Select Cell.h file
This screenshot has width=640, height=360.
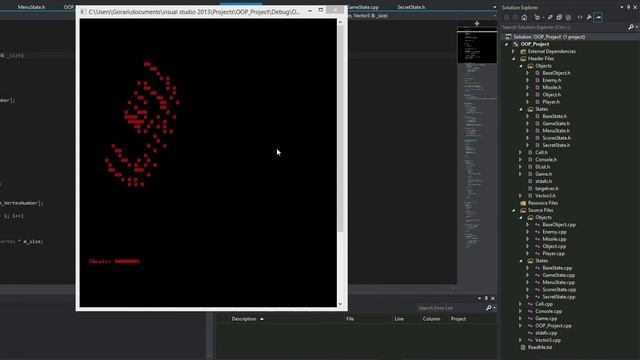[x=541, y=152]
